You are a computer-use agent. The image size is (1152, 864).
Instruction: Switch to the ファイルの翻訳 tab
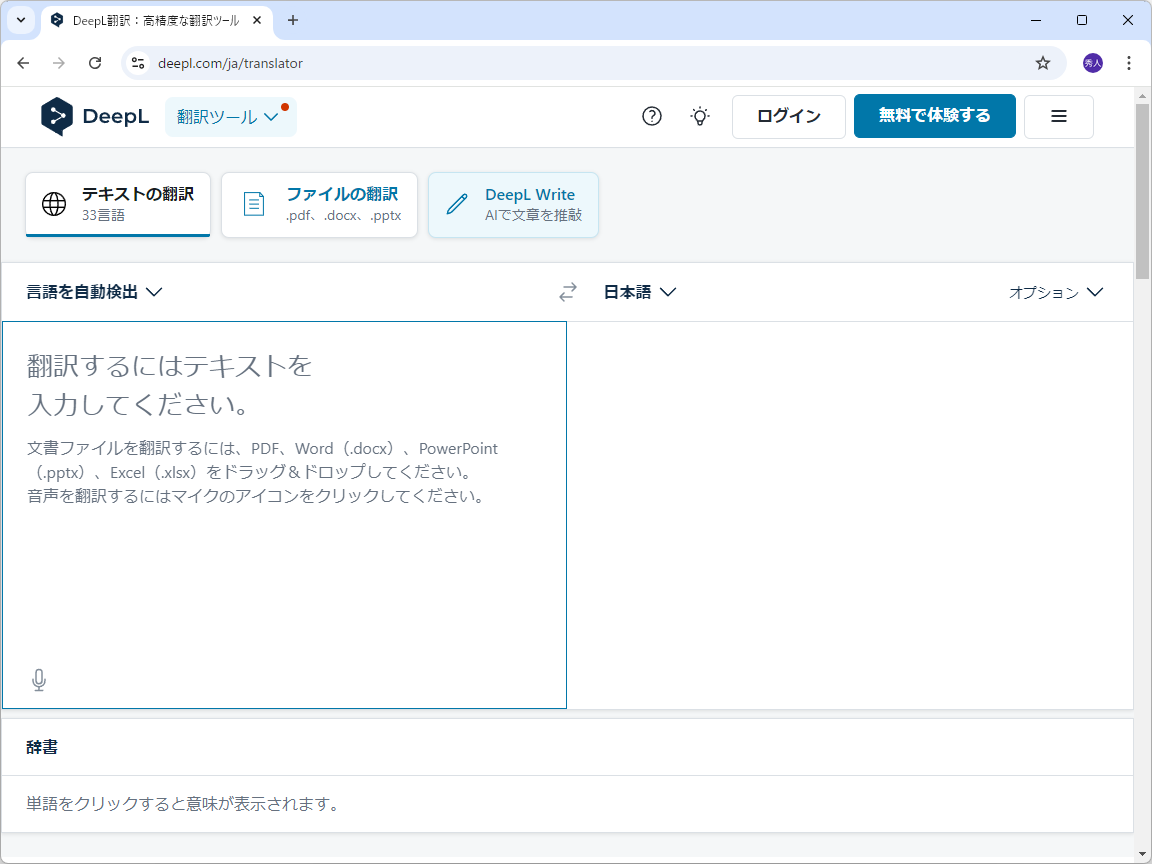[x=319, y=204]
